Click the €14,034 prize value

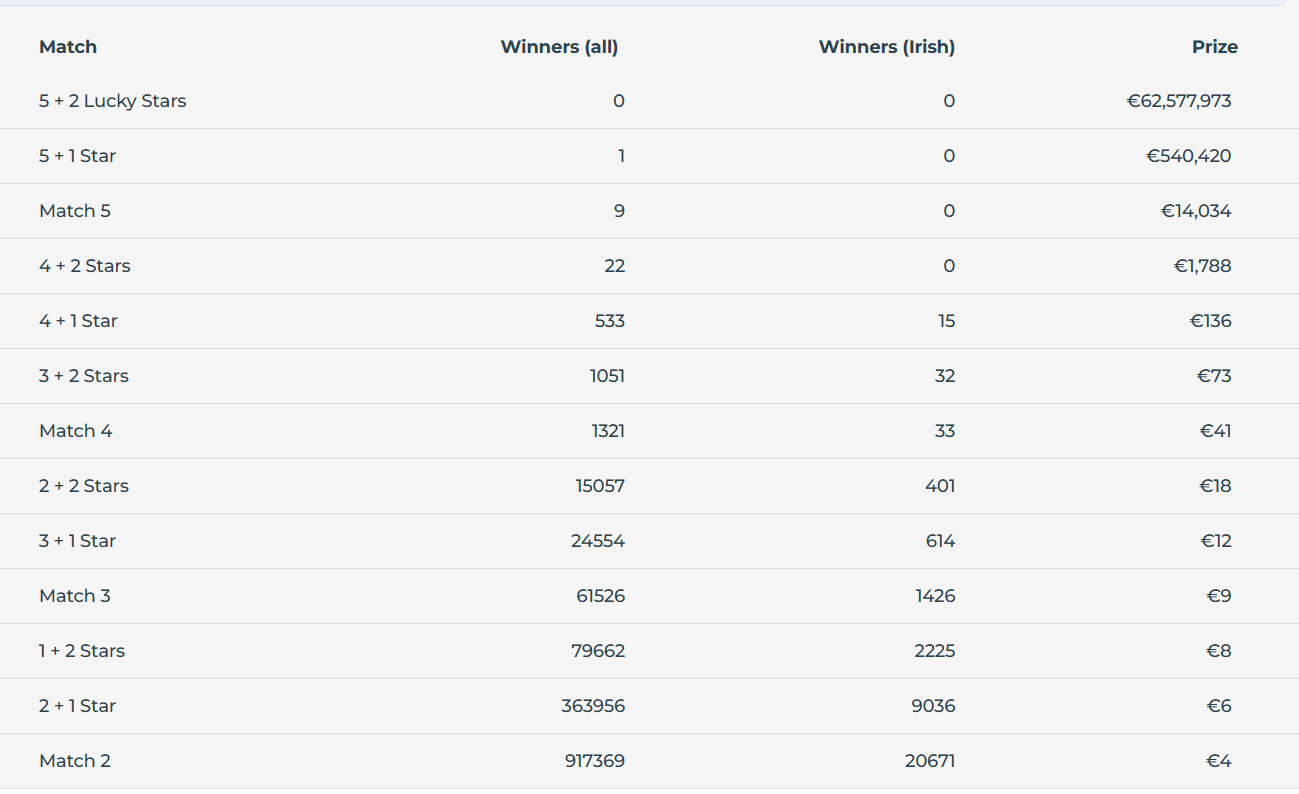1196,211
